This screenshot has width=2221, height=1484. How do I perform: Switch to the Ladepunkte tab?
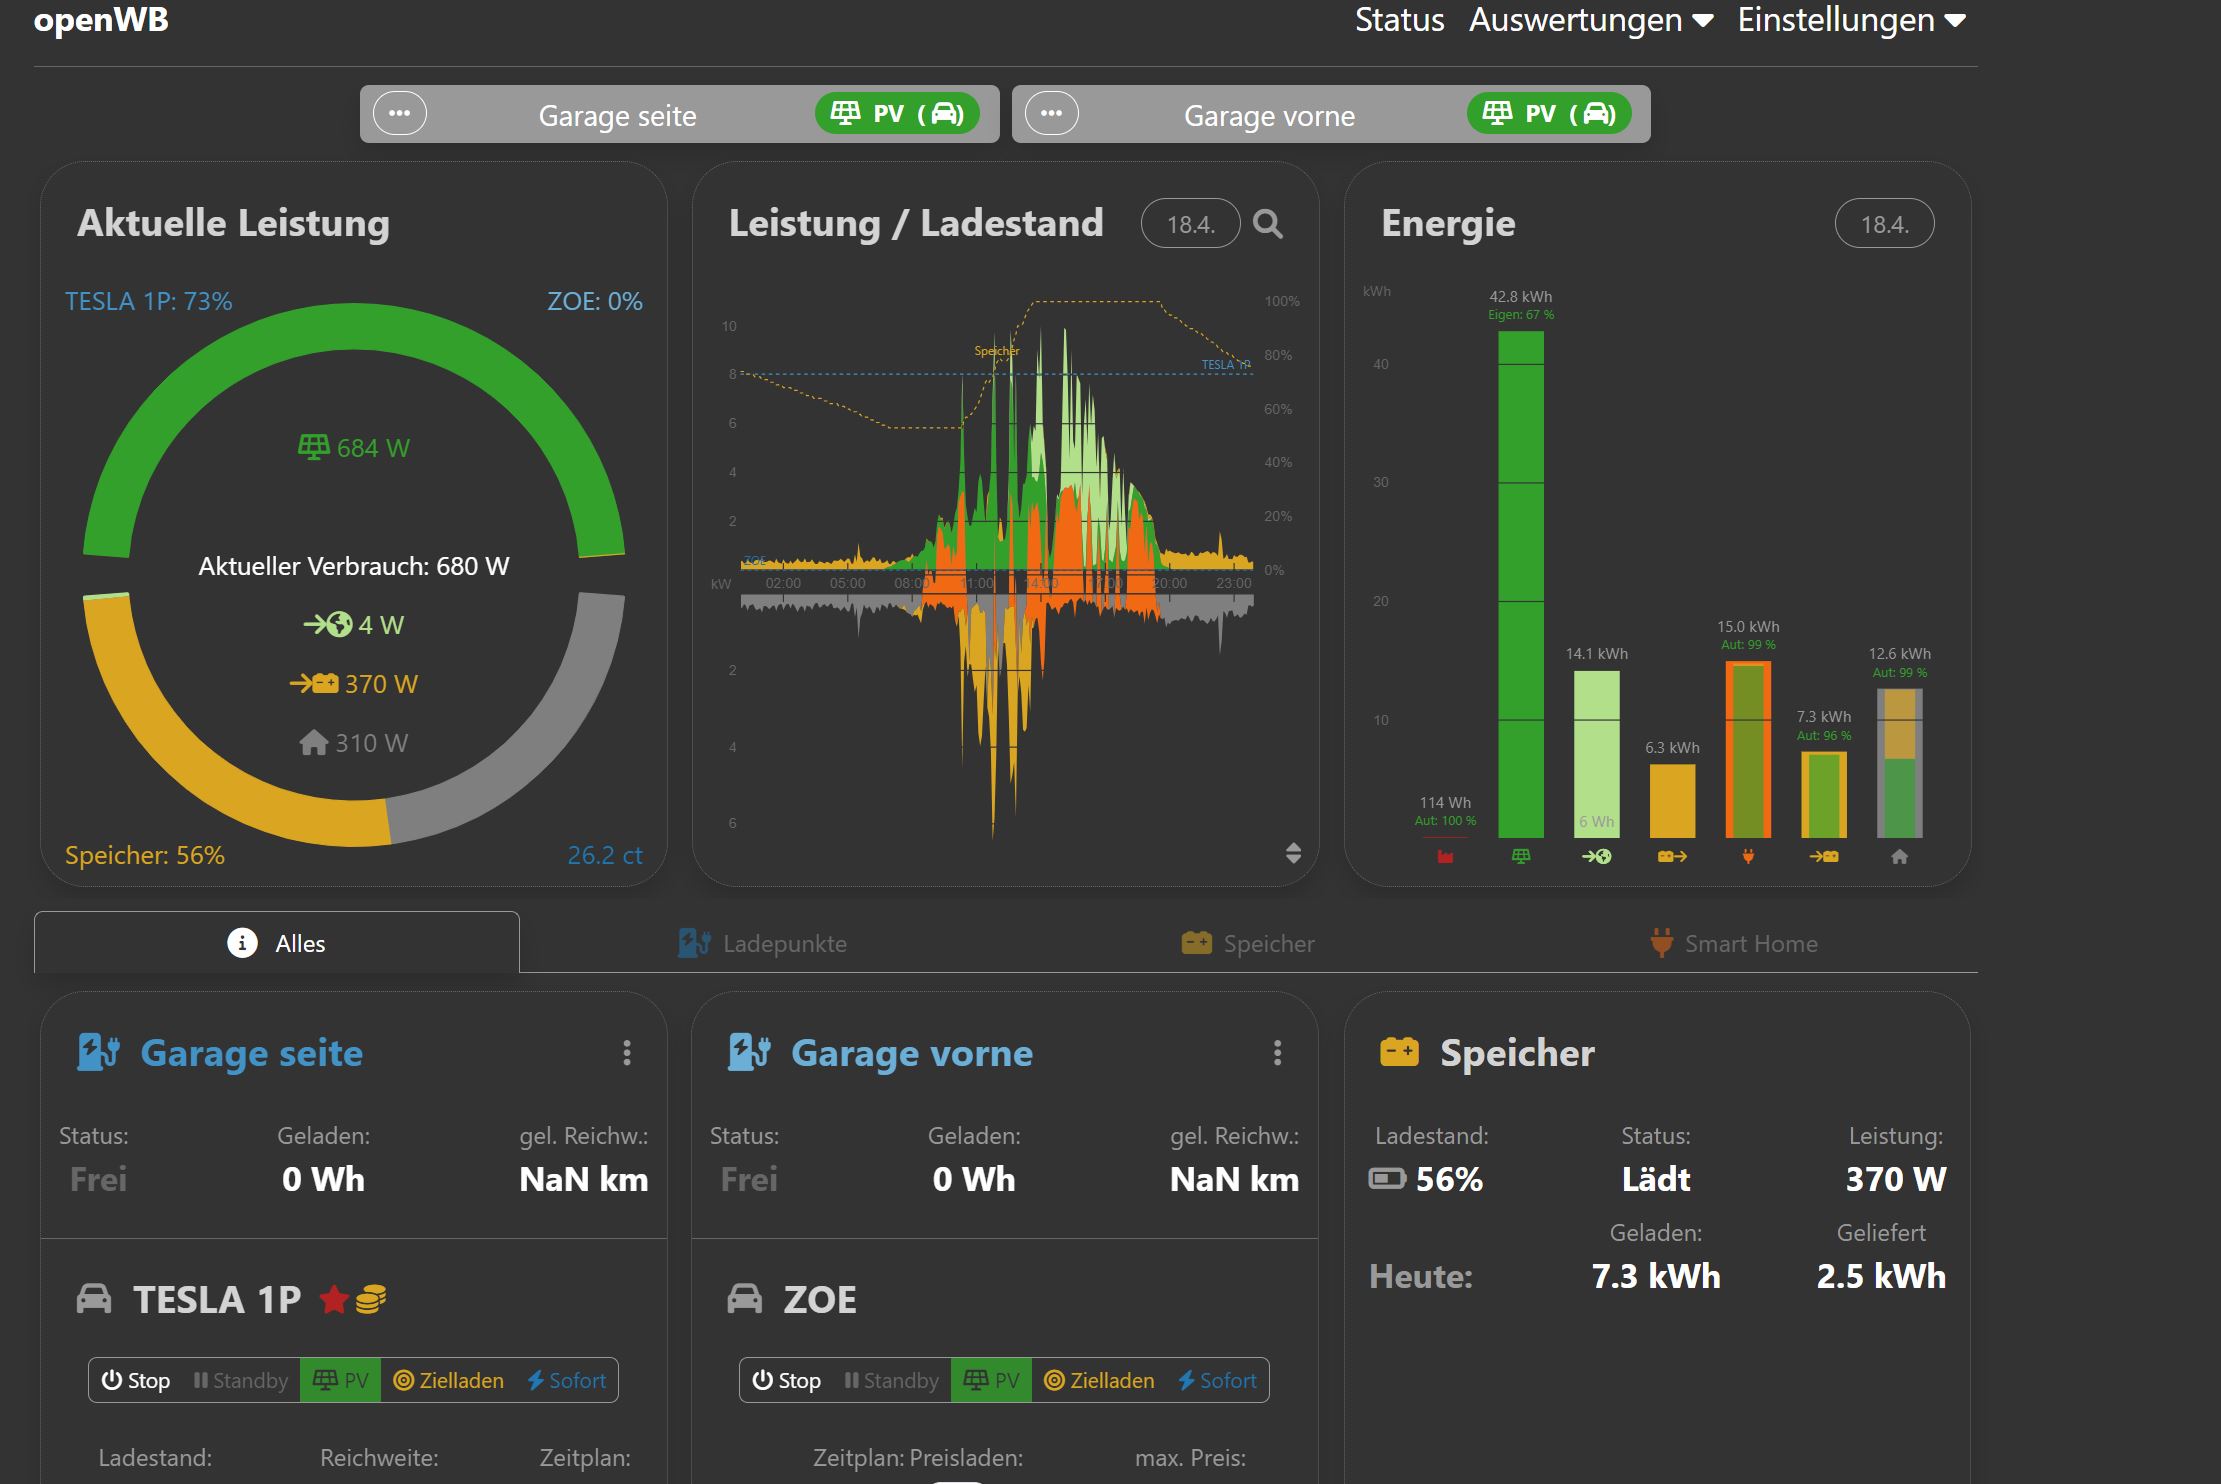click(763, 943)
